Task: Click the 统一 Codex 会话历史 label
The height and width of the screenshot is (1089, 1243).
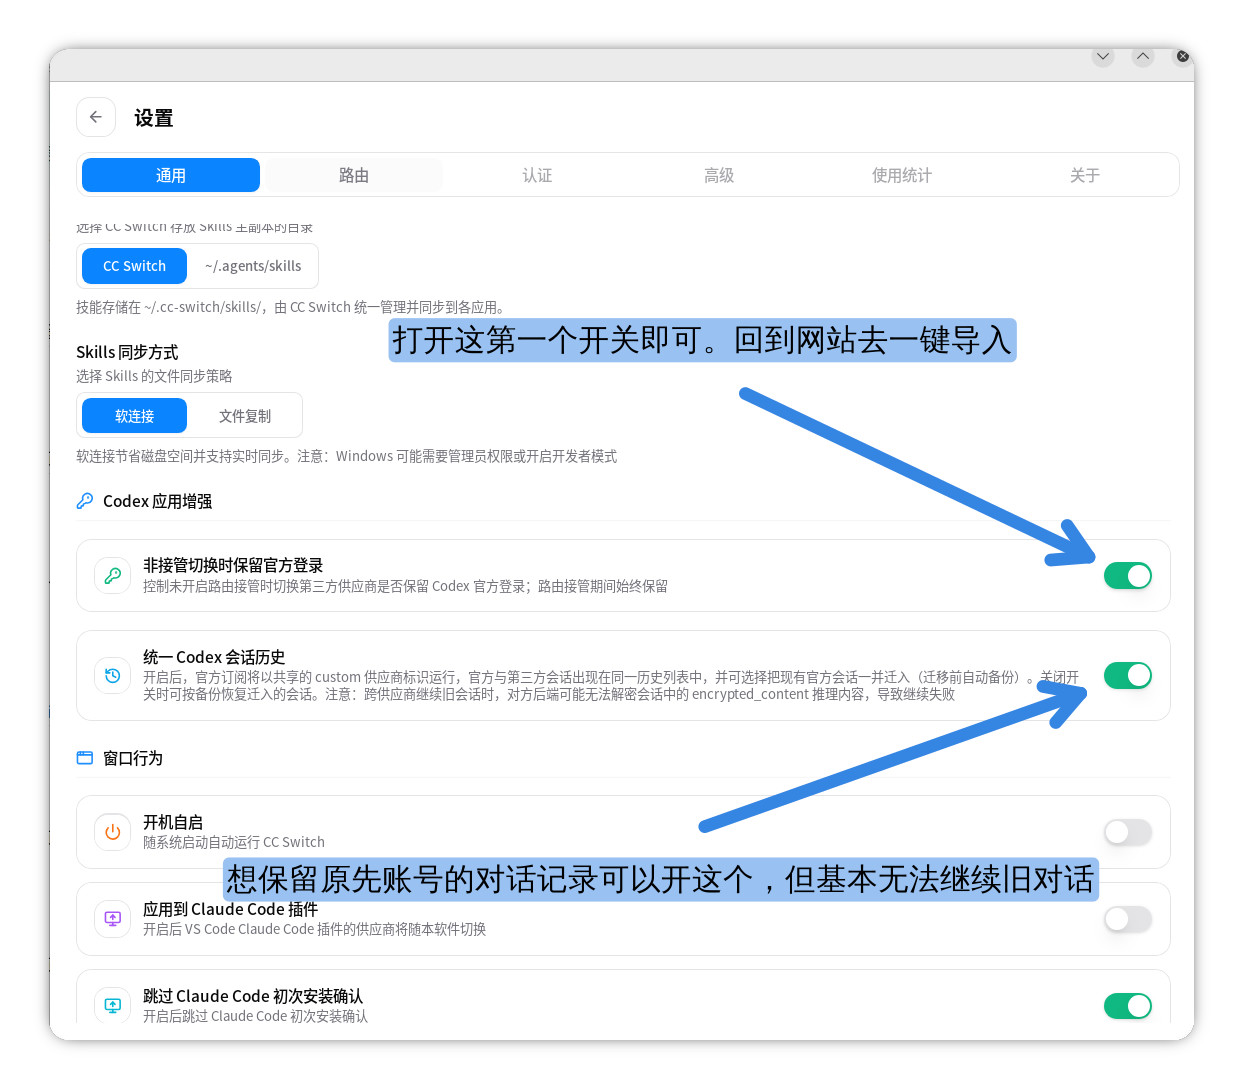Action: (x=214, y=657)
